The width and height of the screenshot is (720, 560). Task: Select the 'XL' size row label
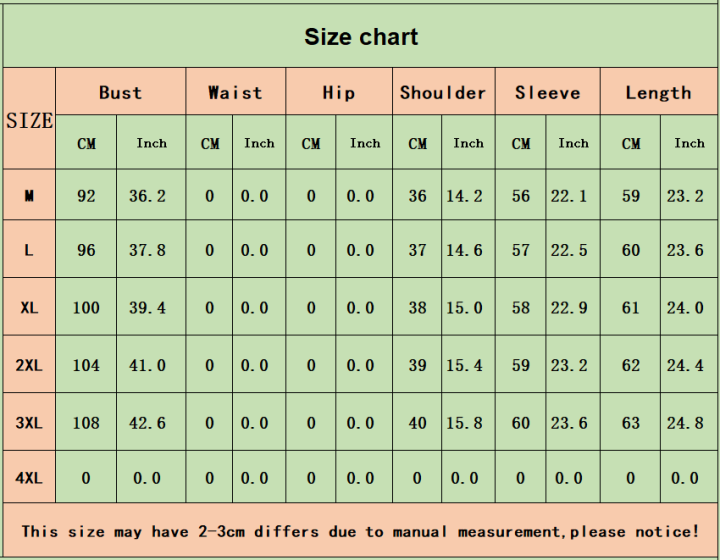(29, 308)
